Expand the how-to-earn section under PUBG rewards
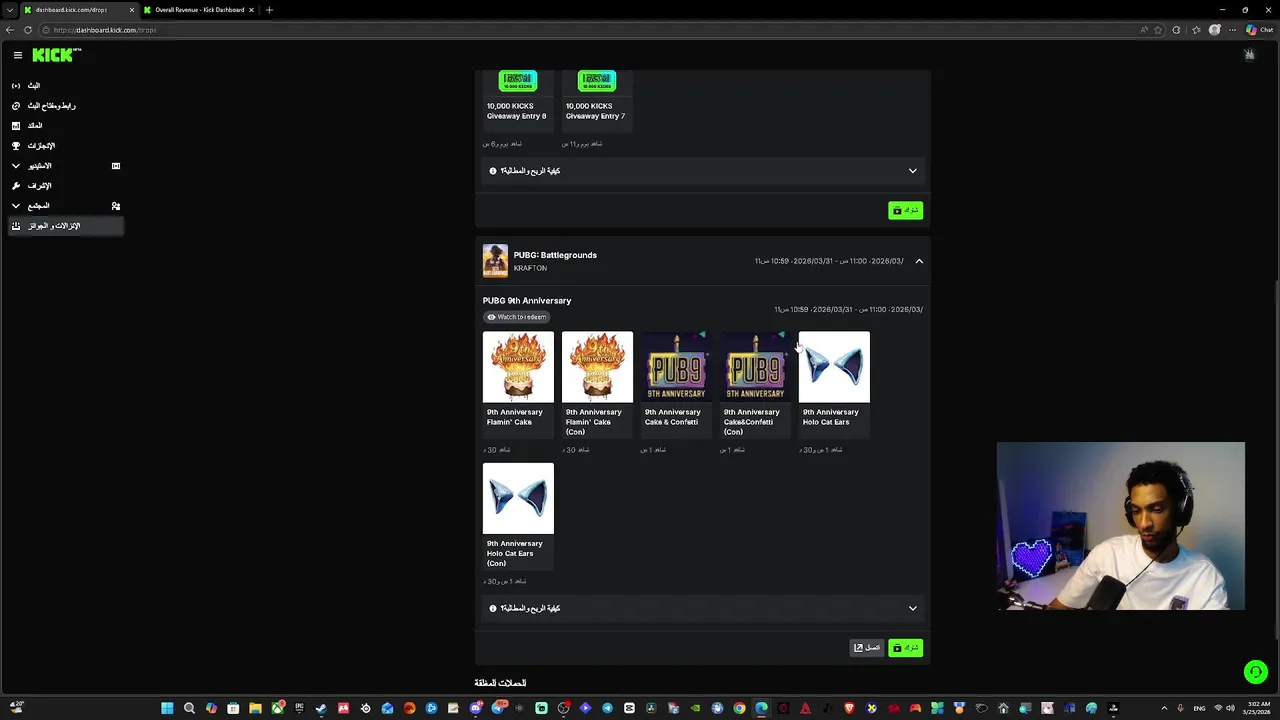Screen dimensions: 1280x720 click(912, 608)
